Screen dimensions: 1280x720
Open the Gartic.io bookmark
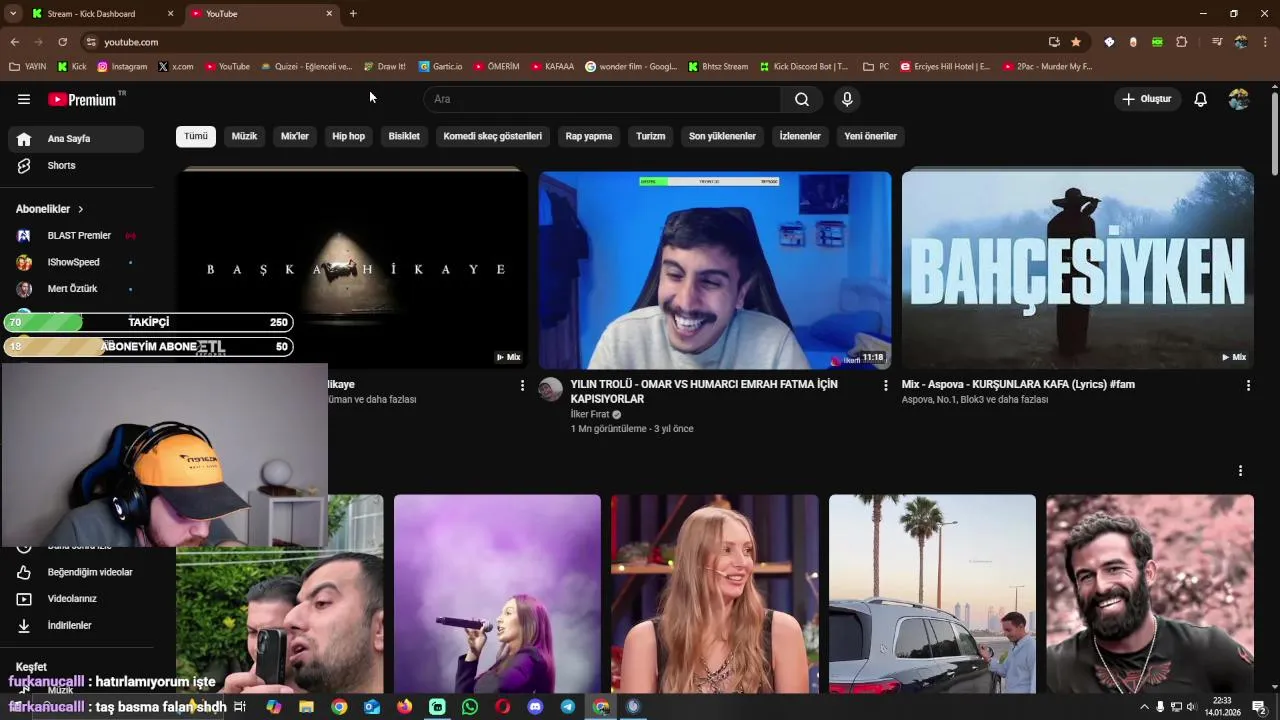(x=440, y=67)
